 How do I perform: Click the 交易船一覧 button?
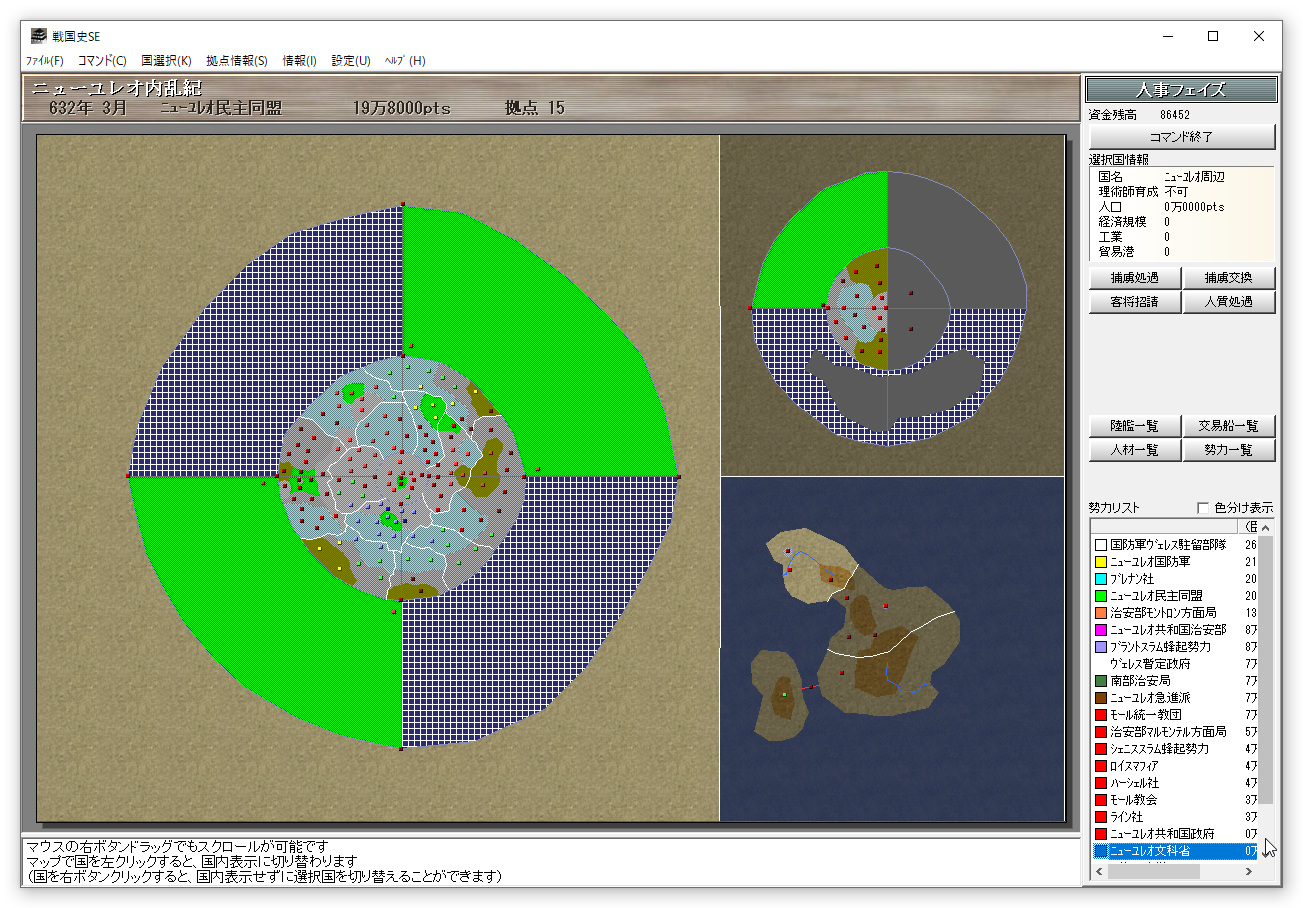pos(1229,426)
